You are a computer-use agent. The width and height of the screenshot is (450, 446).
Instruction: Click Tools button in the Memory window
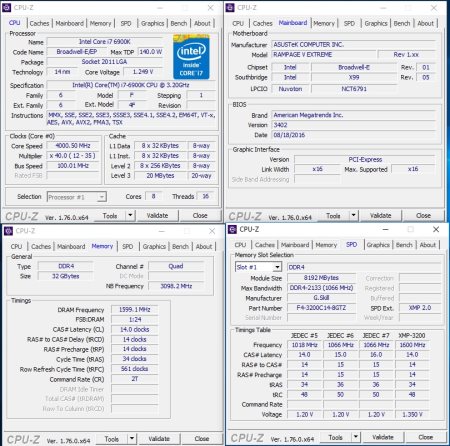[x=112, y=439]
